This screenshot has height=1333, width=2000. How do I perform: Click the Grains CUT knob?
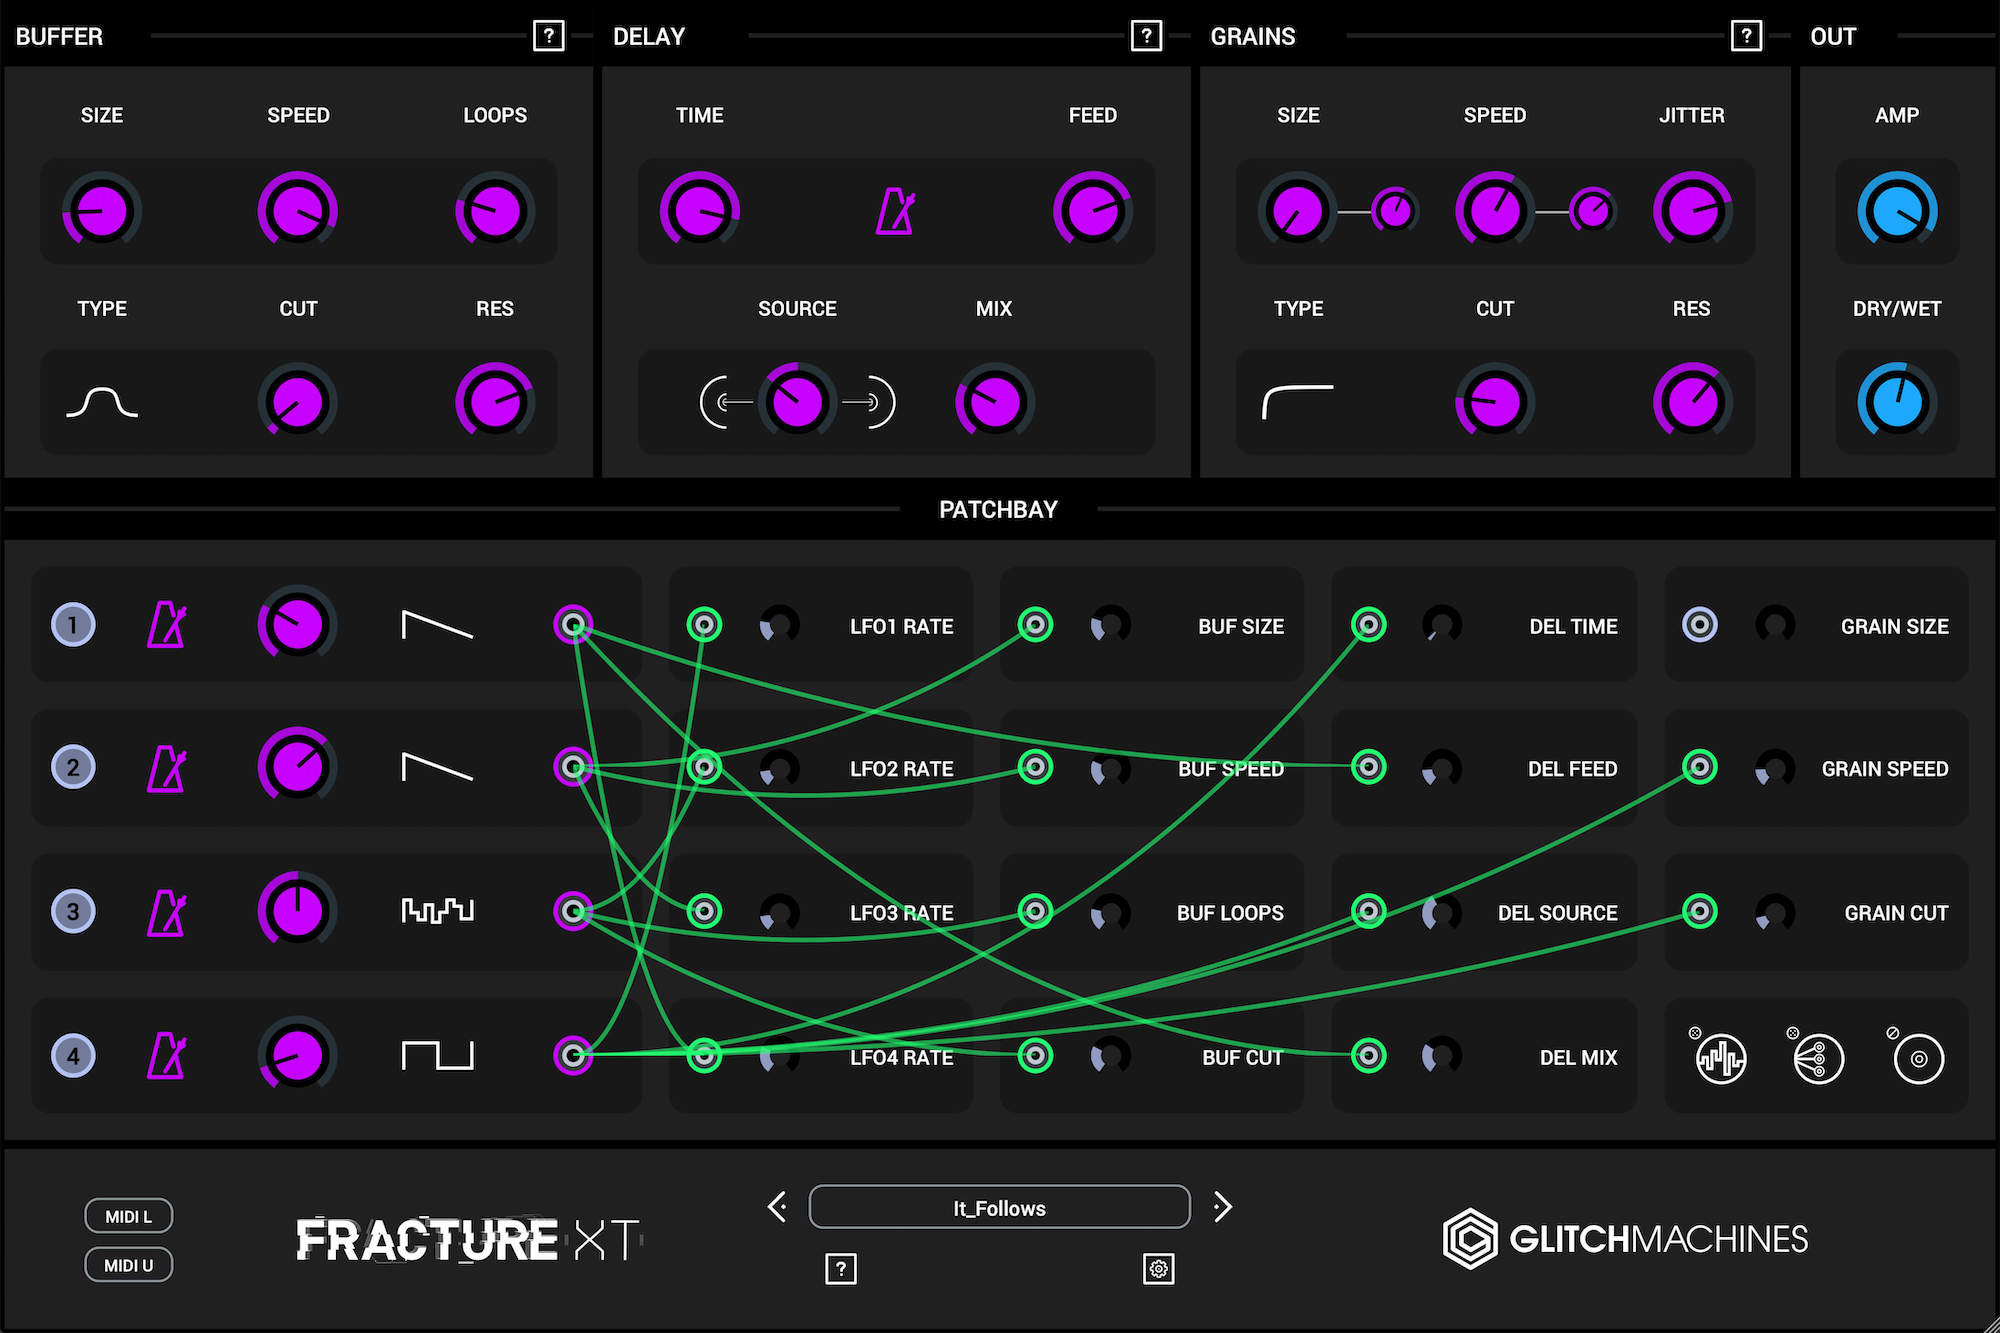click(x=1495, y=403)
